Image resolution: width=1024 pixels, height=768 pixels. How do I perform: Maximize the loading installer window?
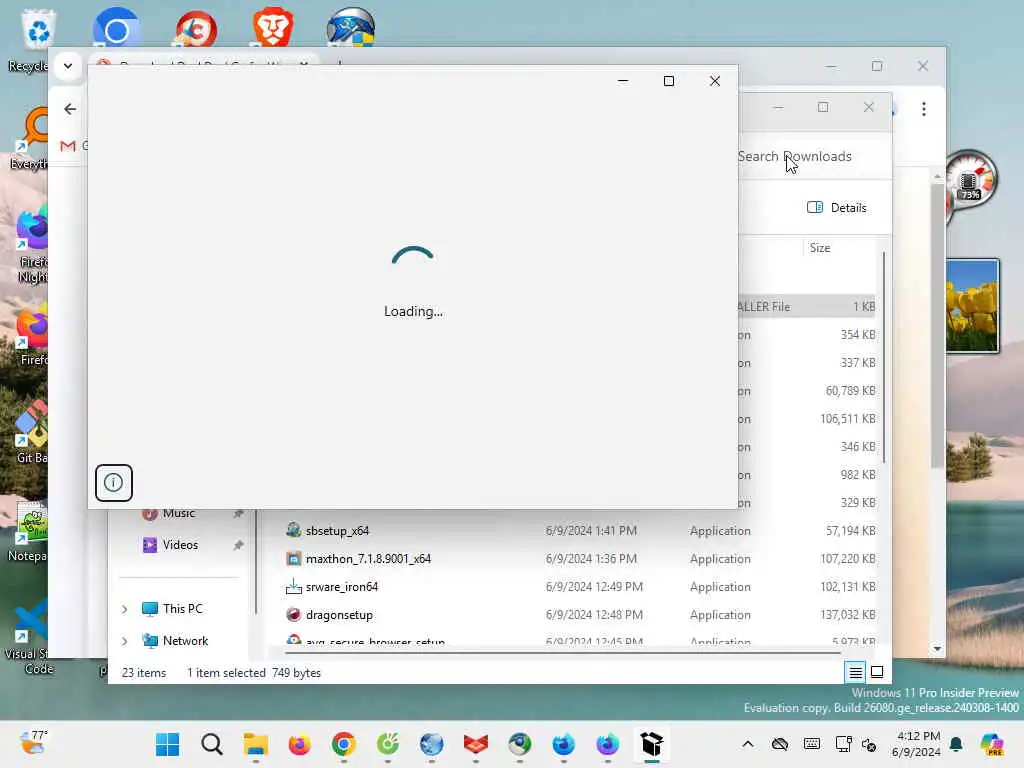coord(669,81)
